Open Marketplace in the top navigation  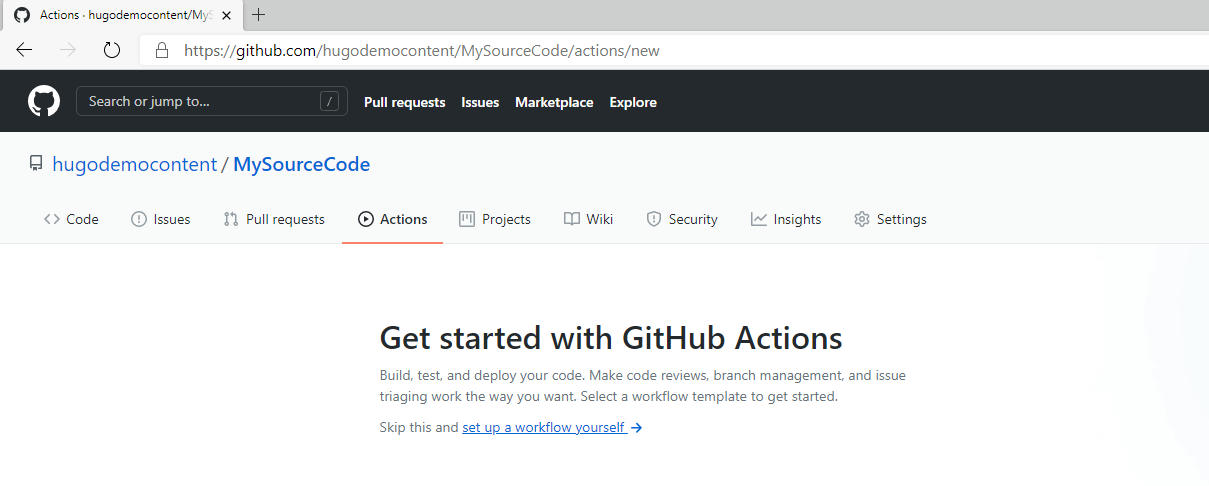click(554, 102)
